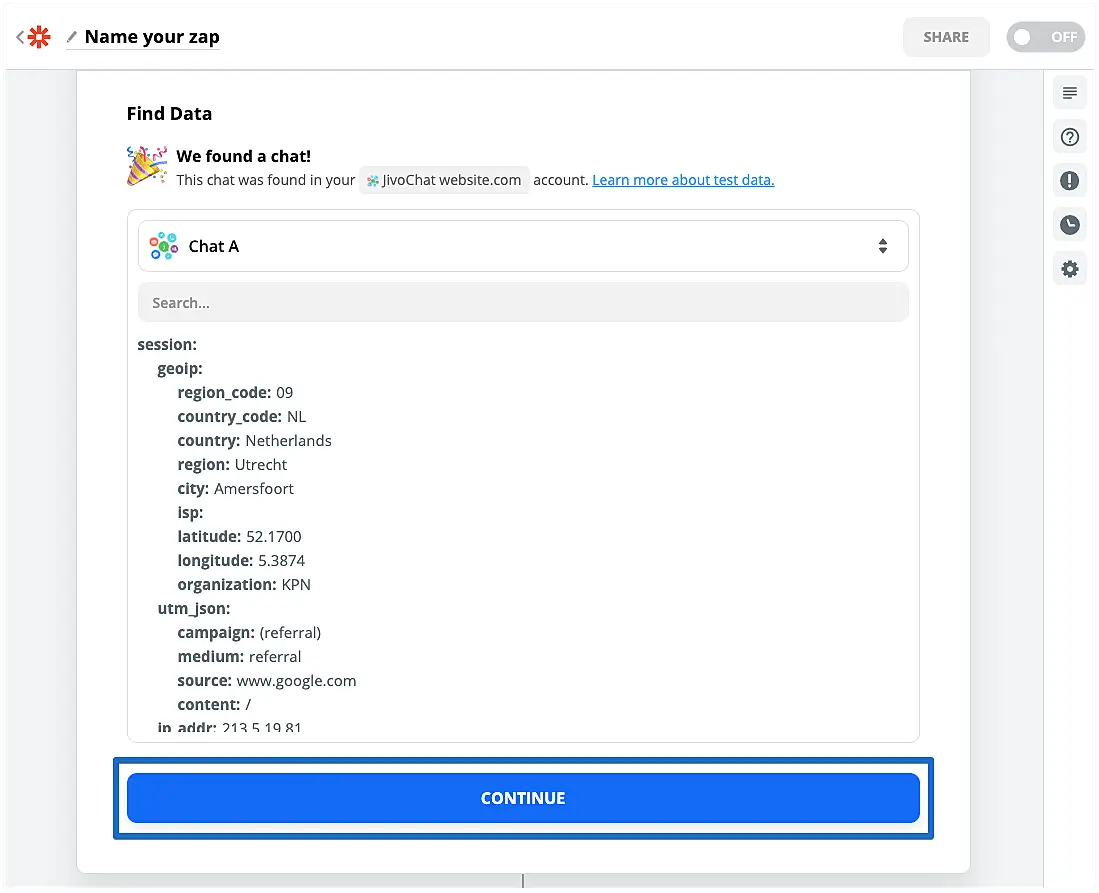The height and width of the screenshot is (893, 1099).
Task: Click the party popper celebration icon
Action: click(146, 166)
